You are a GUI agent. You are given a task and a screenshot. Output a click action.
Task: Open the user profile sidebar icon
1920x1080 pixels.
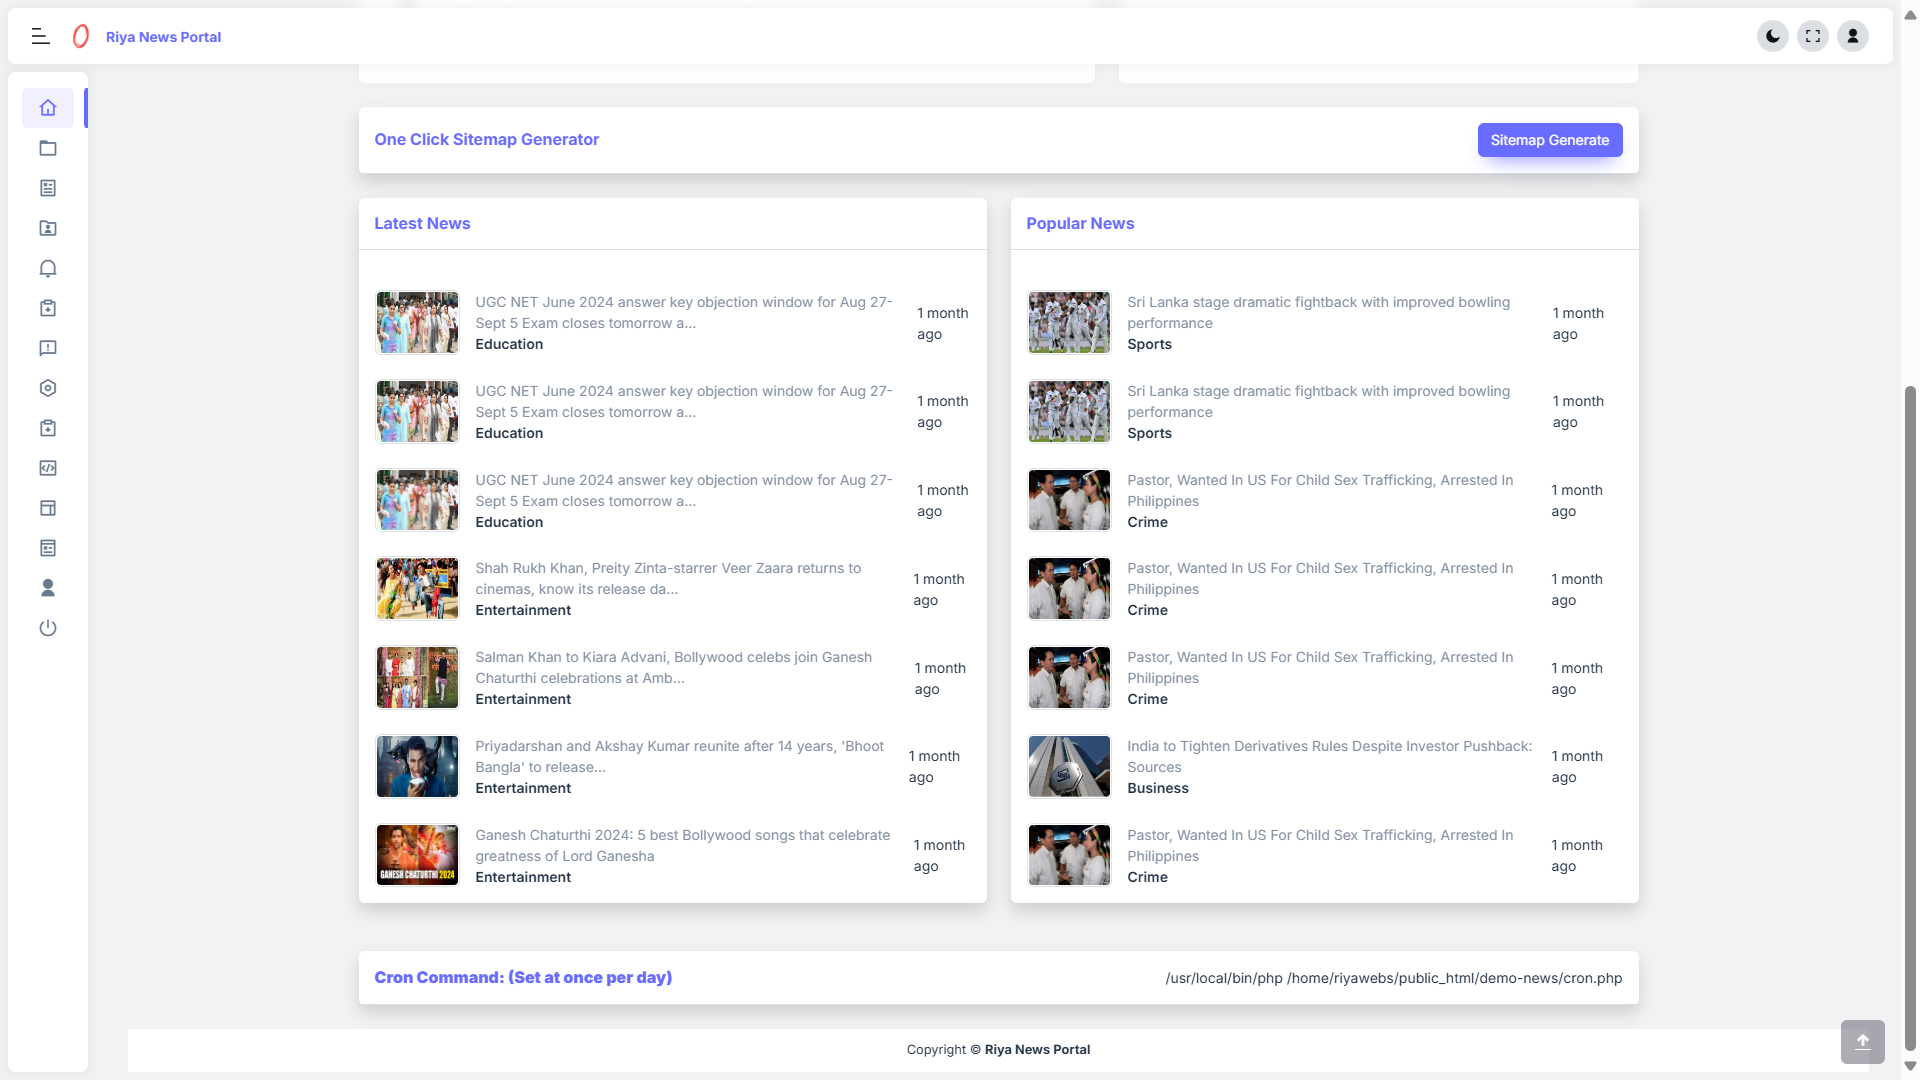(48, 588)
